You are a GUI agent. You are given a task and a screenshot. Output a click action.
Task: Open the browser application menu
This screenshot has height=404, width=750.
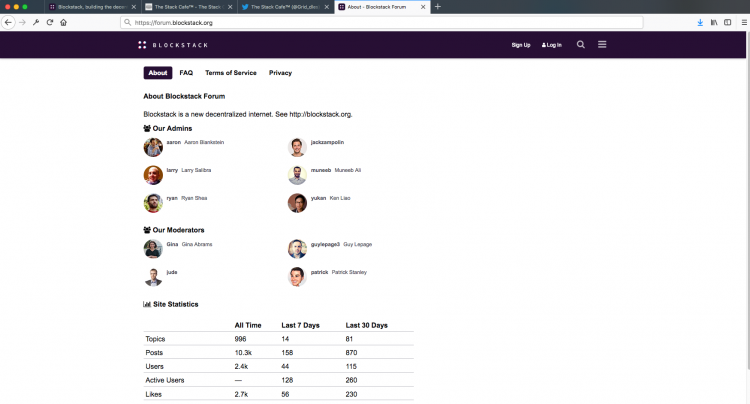click(x=744, y=22)
